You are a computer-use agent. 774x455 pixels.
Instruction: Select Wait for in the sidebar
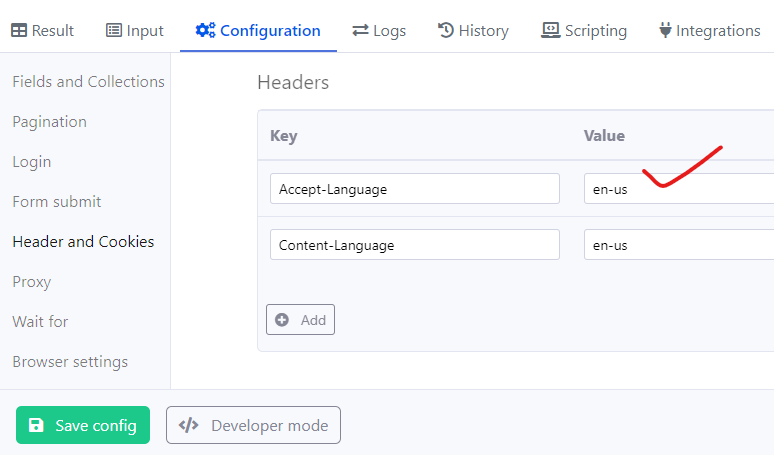[x=40, y=322]
